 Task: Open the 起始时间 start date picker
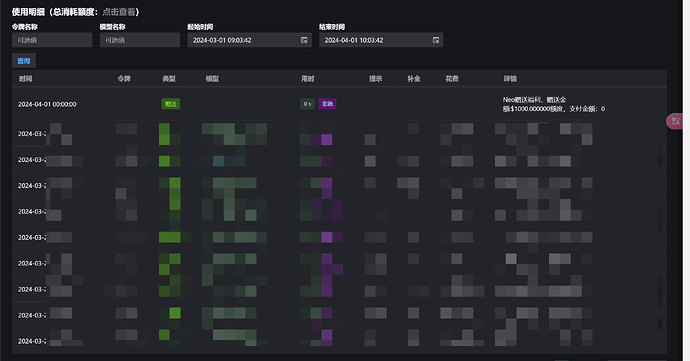click(250, 40)
